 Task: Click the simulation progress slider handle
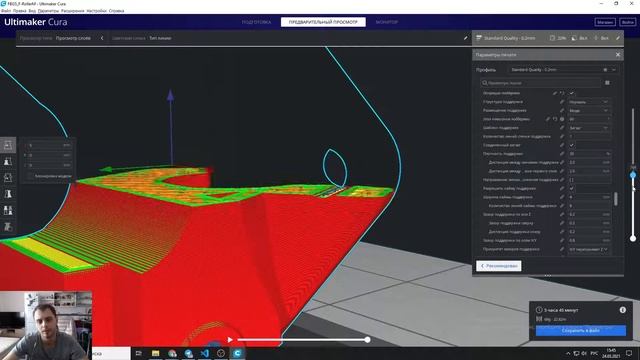367,340
